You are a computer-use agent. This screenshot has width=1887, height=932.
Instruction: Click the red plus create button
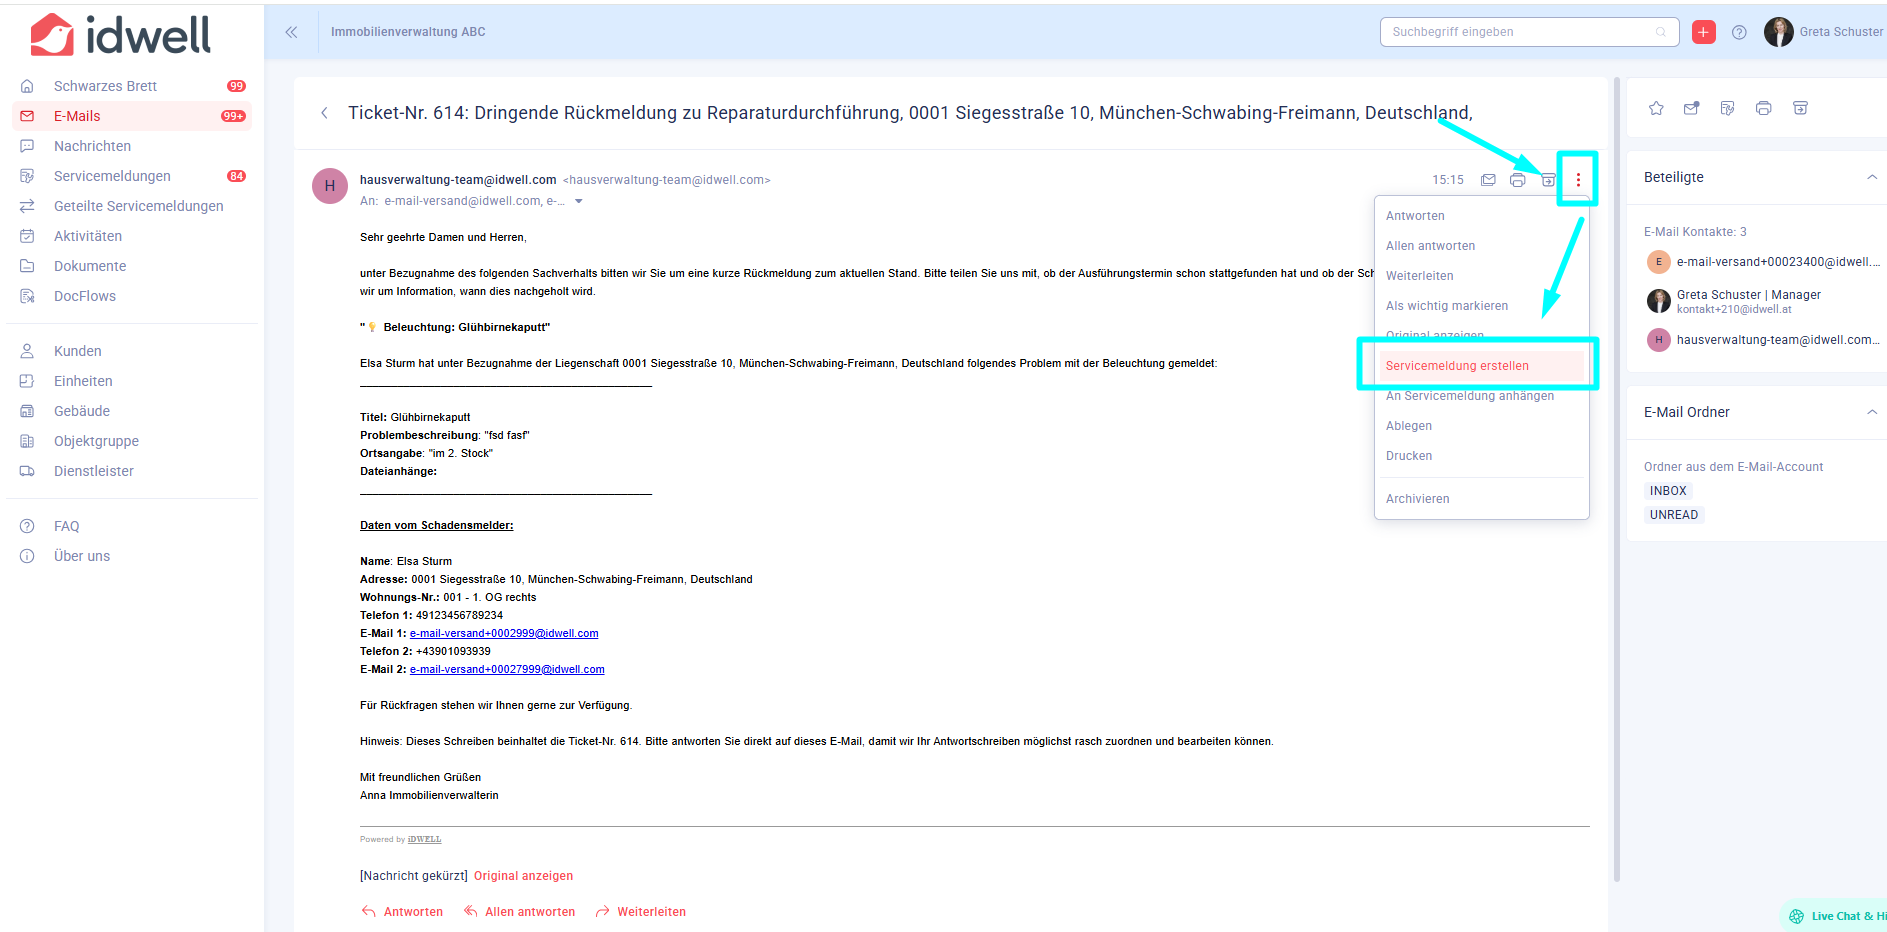coord(1704,32)
